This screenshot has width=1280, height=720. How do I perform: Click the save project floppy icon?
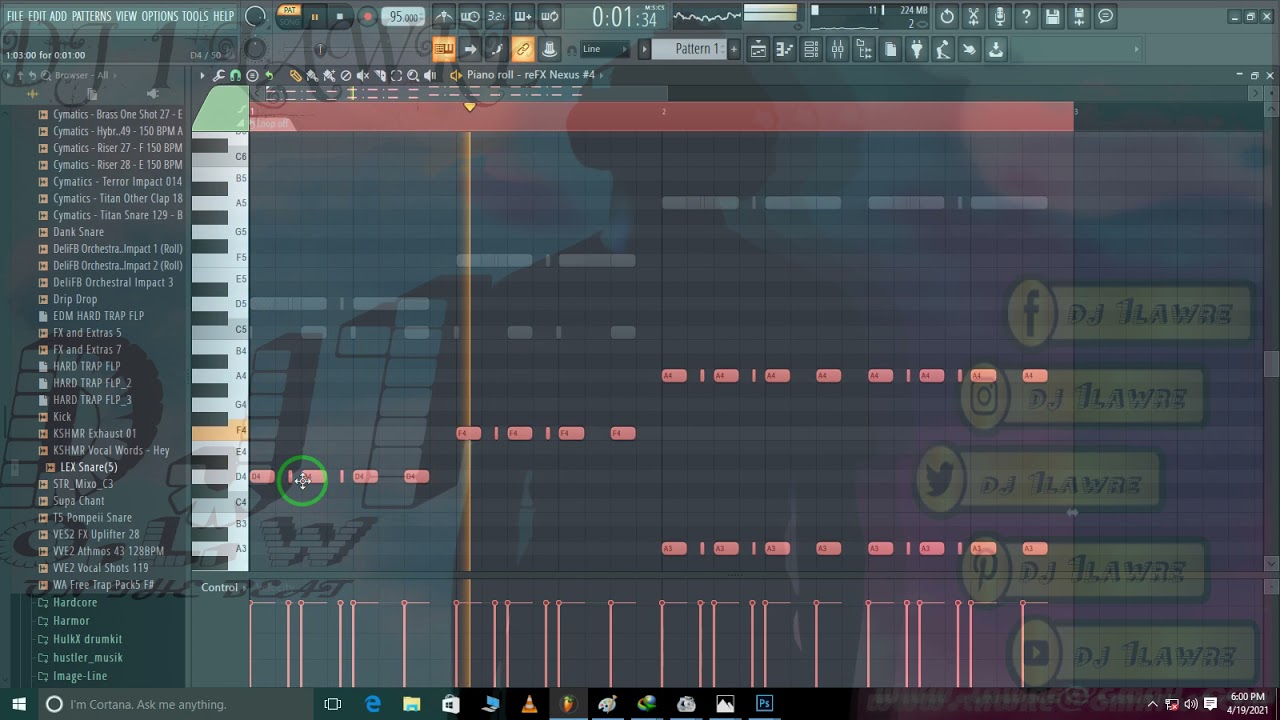pyautogui.click(x=1053, y=17)
